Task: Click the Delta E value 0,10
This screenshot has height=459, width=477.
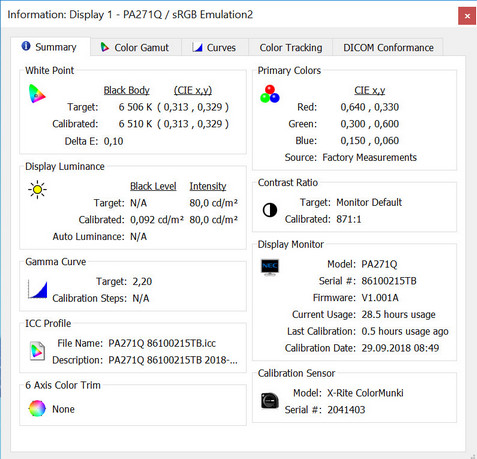Action: [x=113, y=141]
